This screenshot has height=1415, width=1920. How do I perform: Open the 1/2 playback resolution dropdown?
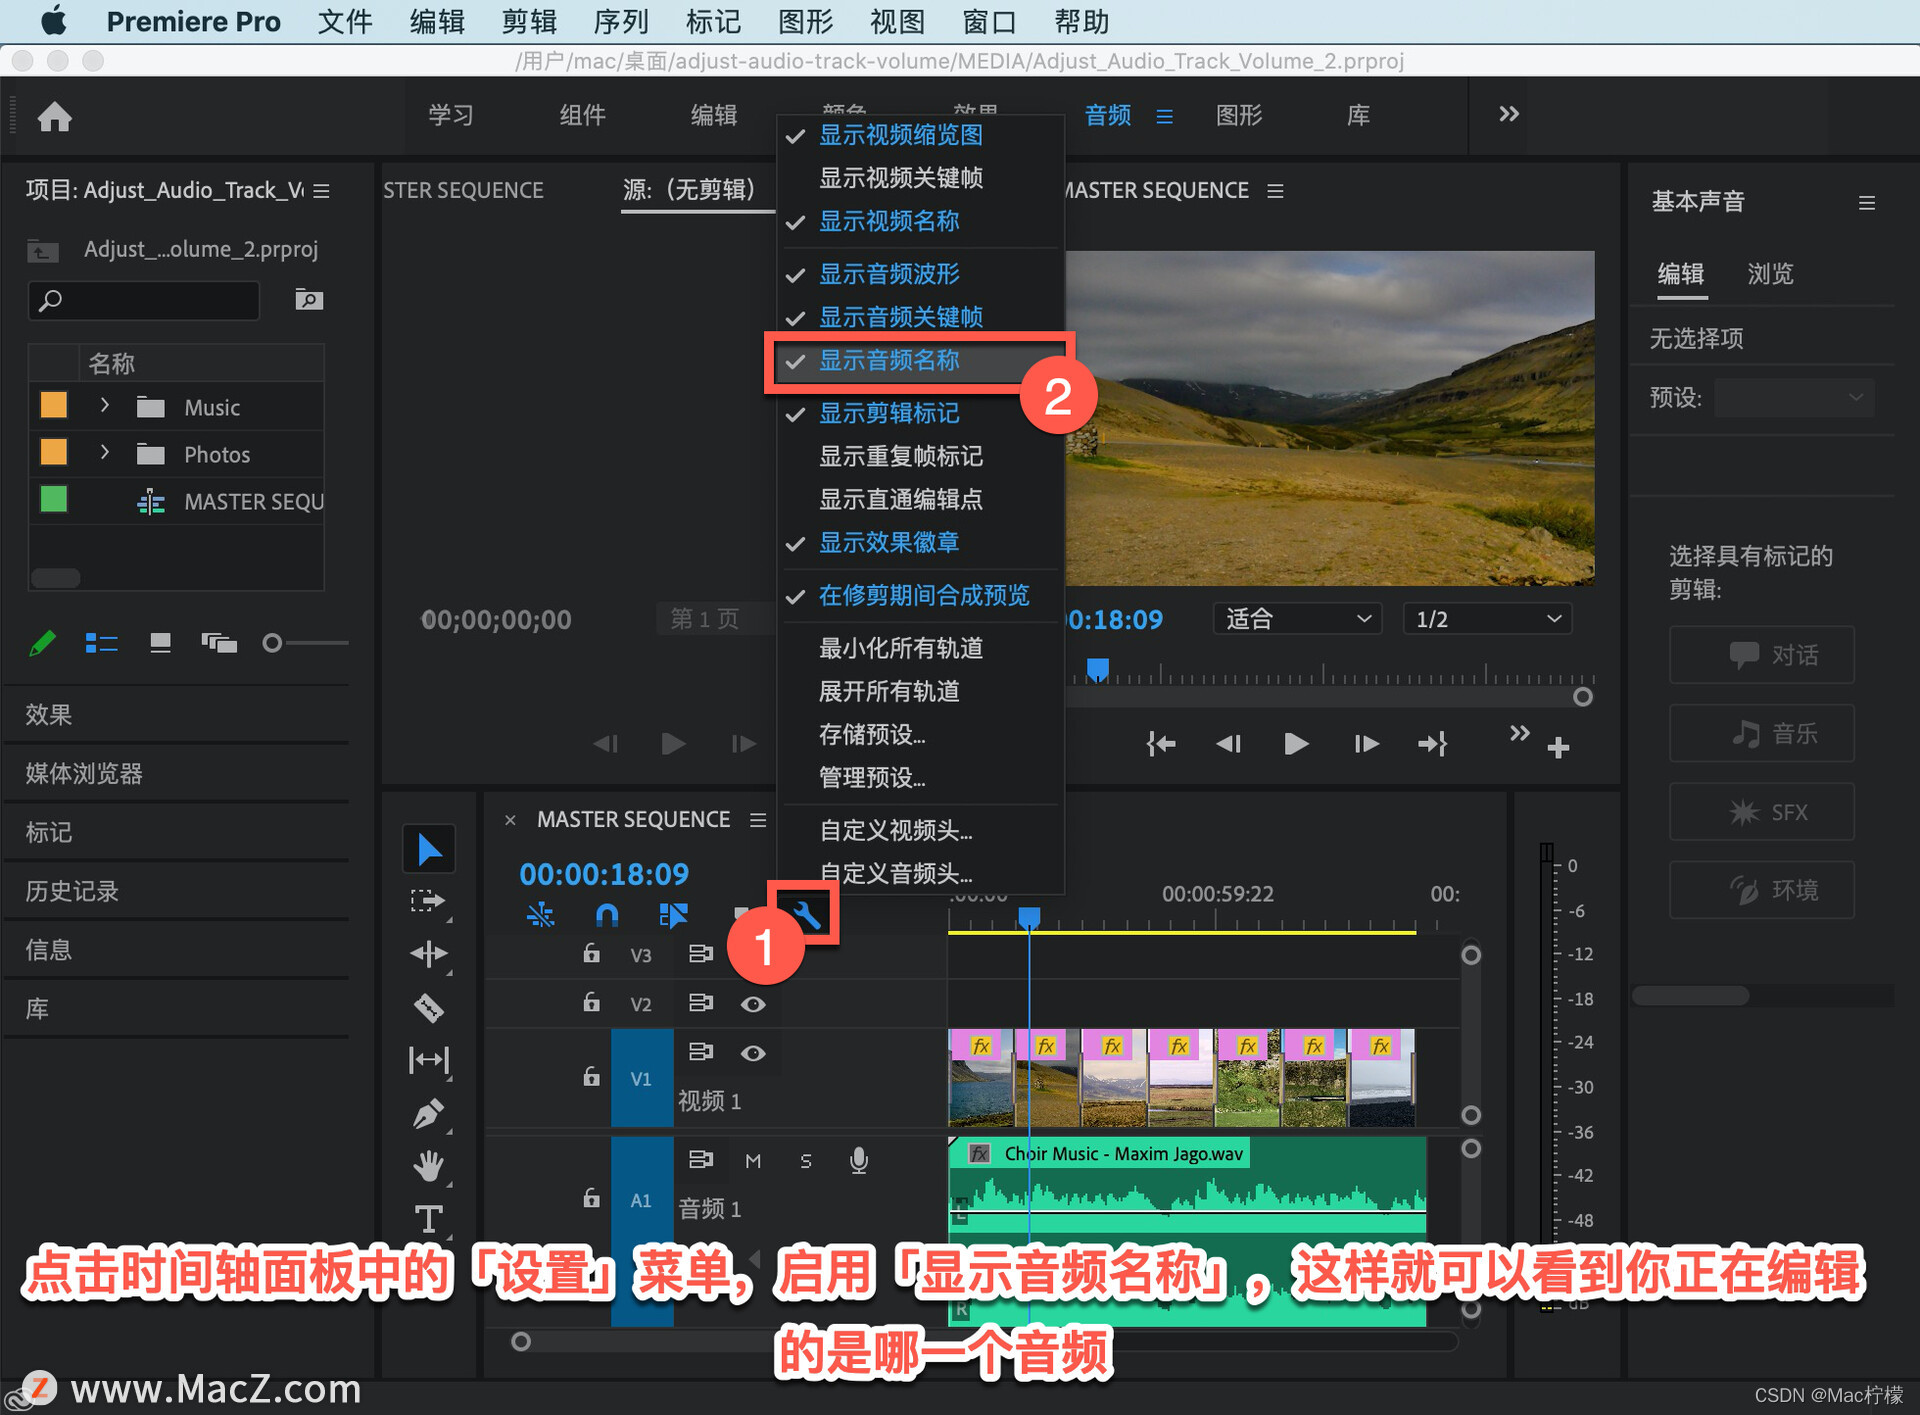pos(1486,619)
